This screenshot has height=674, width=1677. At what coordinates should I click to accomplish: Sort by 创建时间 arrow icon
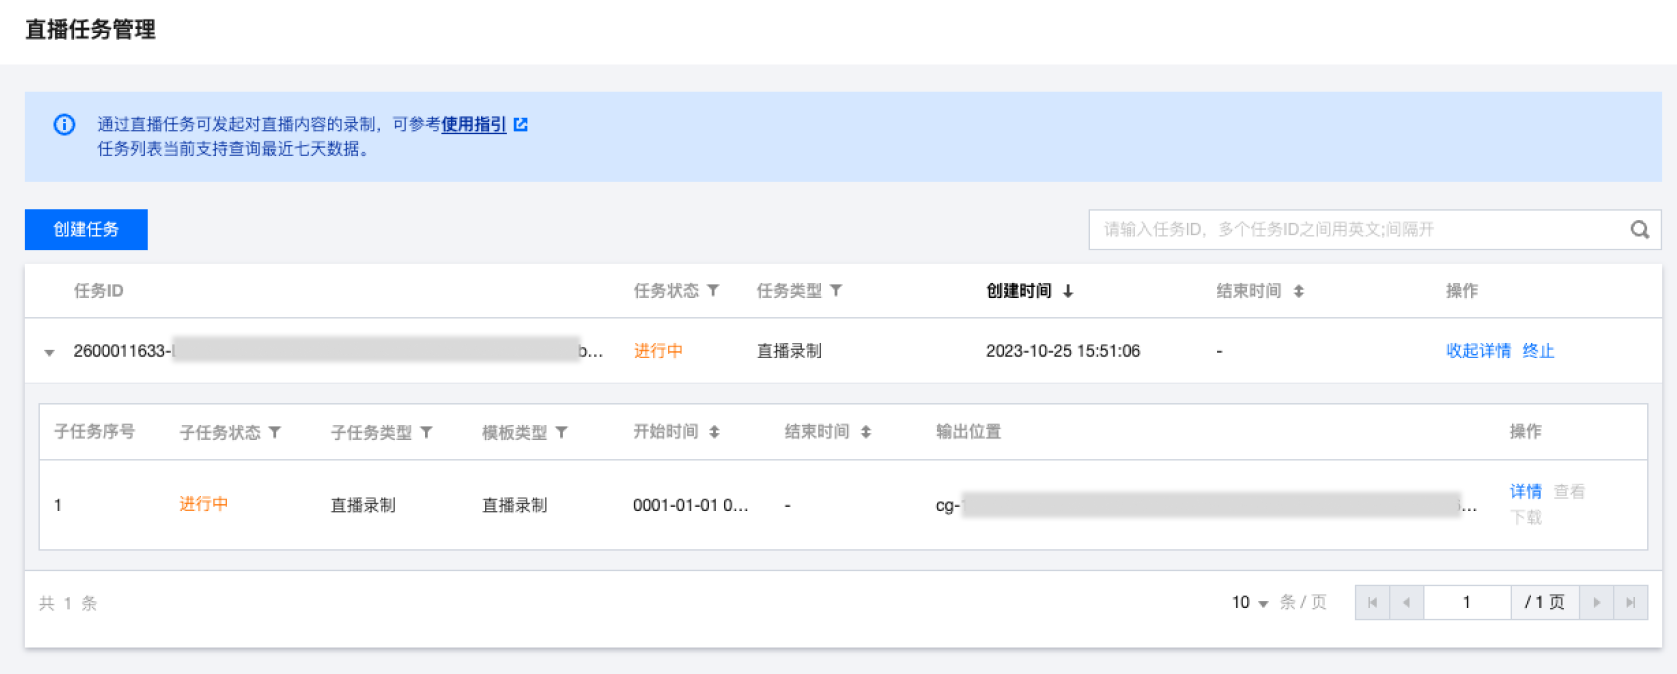1068,292
